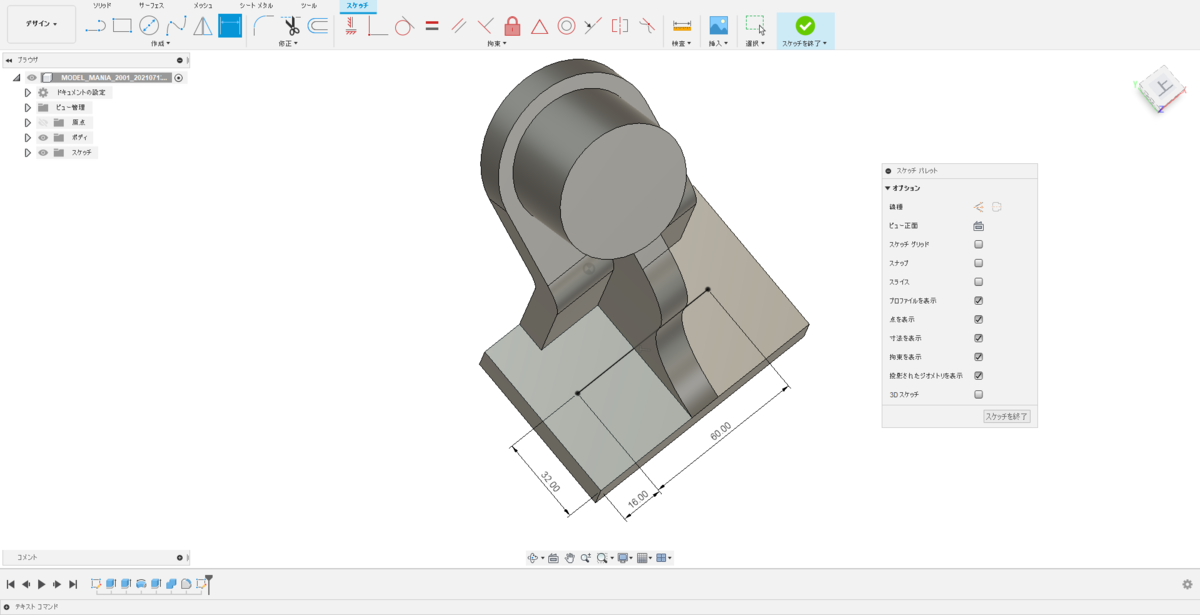The image size is (1200, 615).
Task: Open the 拘束 dropdown menu
Action: click(497, 44)
